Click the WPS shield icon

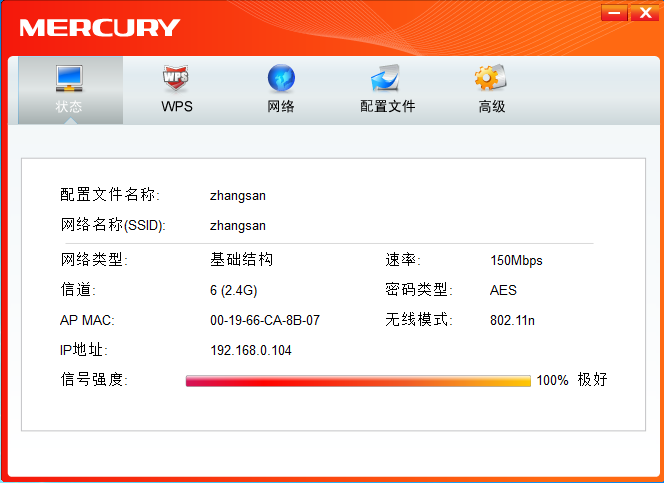pos(176,78)
